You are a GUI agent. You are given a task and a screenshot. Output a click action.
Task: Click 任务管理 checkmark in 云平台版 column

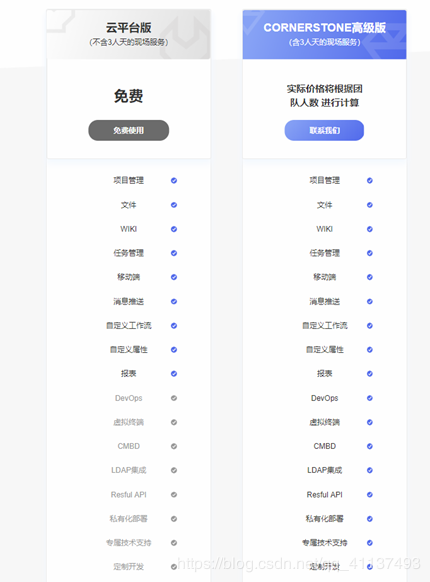pyautogui.click(x=174, y=253)
